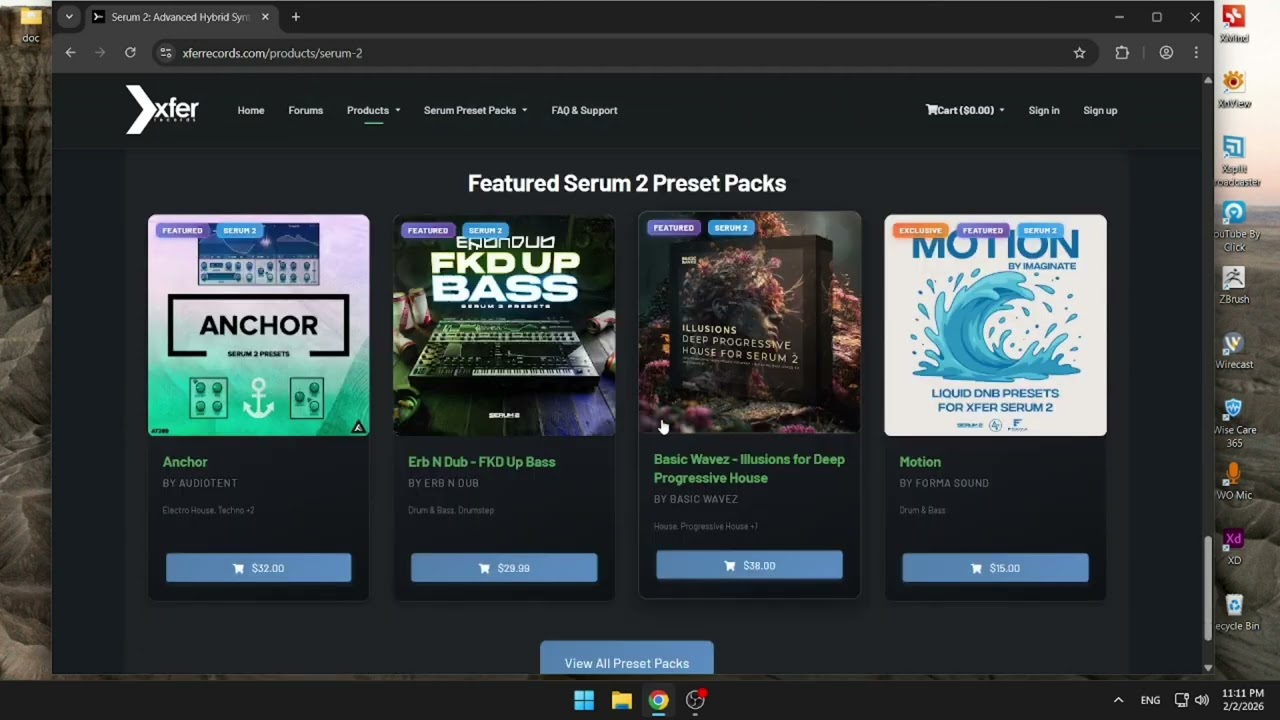The height and width of the screenshot is (720, 1280).
Task: Click the Motion pack cover image
Action: (995, 325)
